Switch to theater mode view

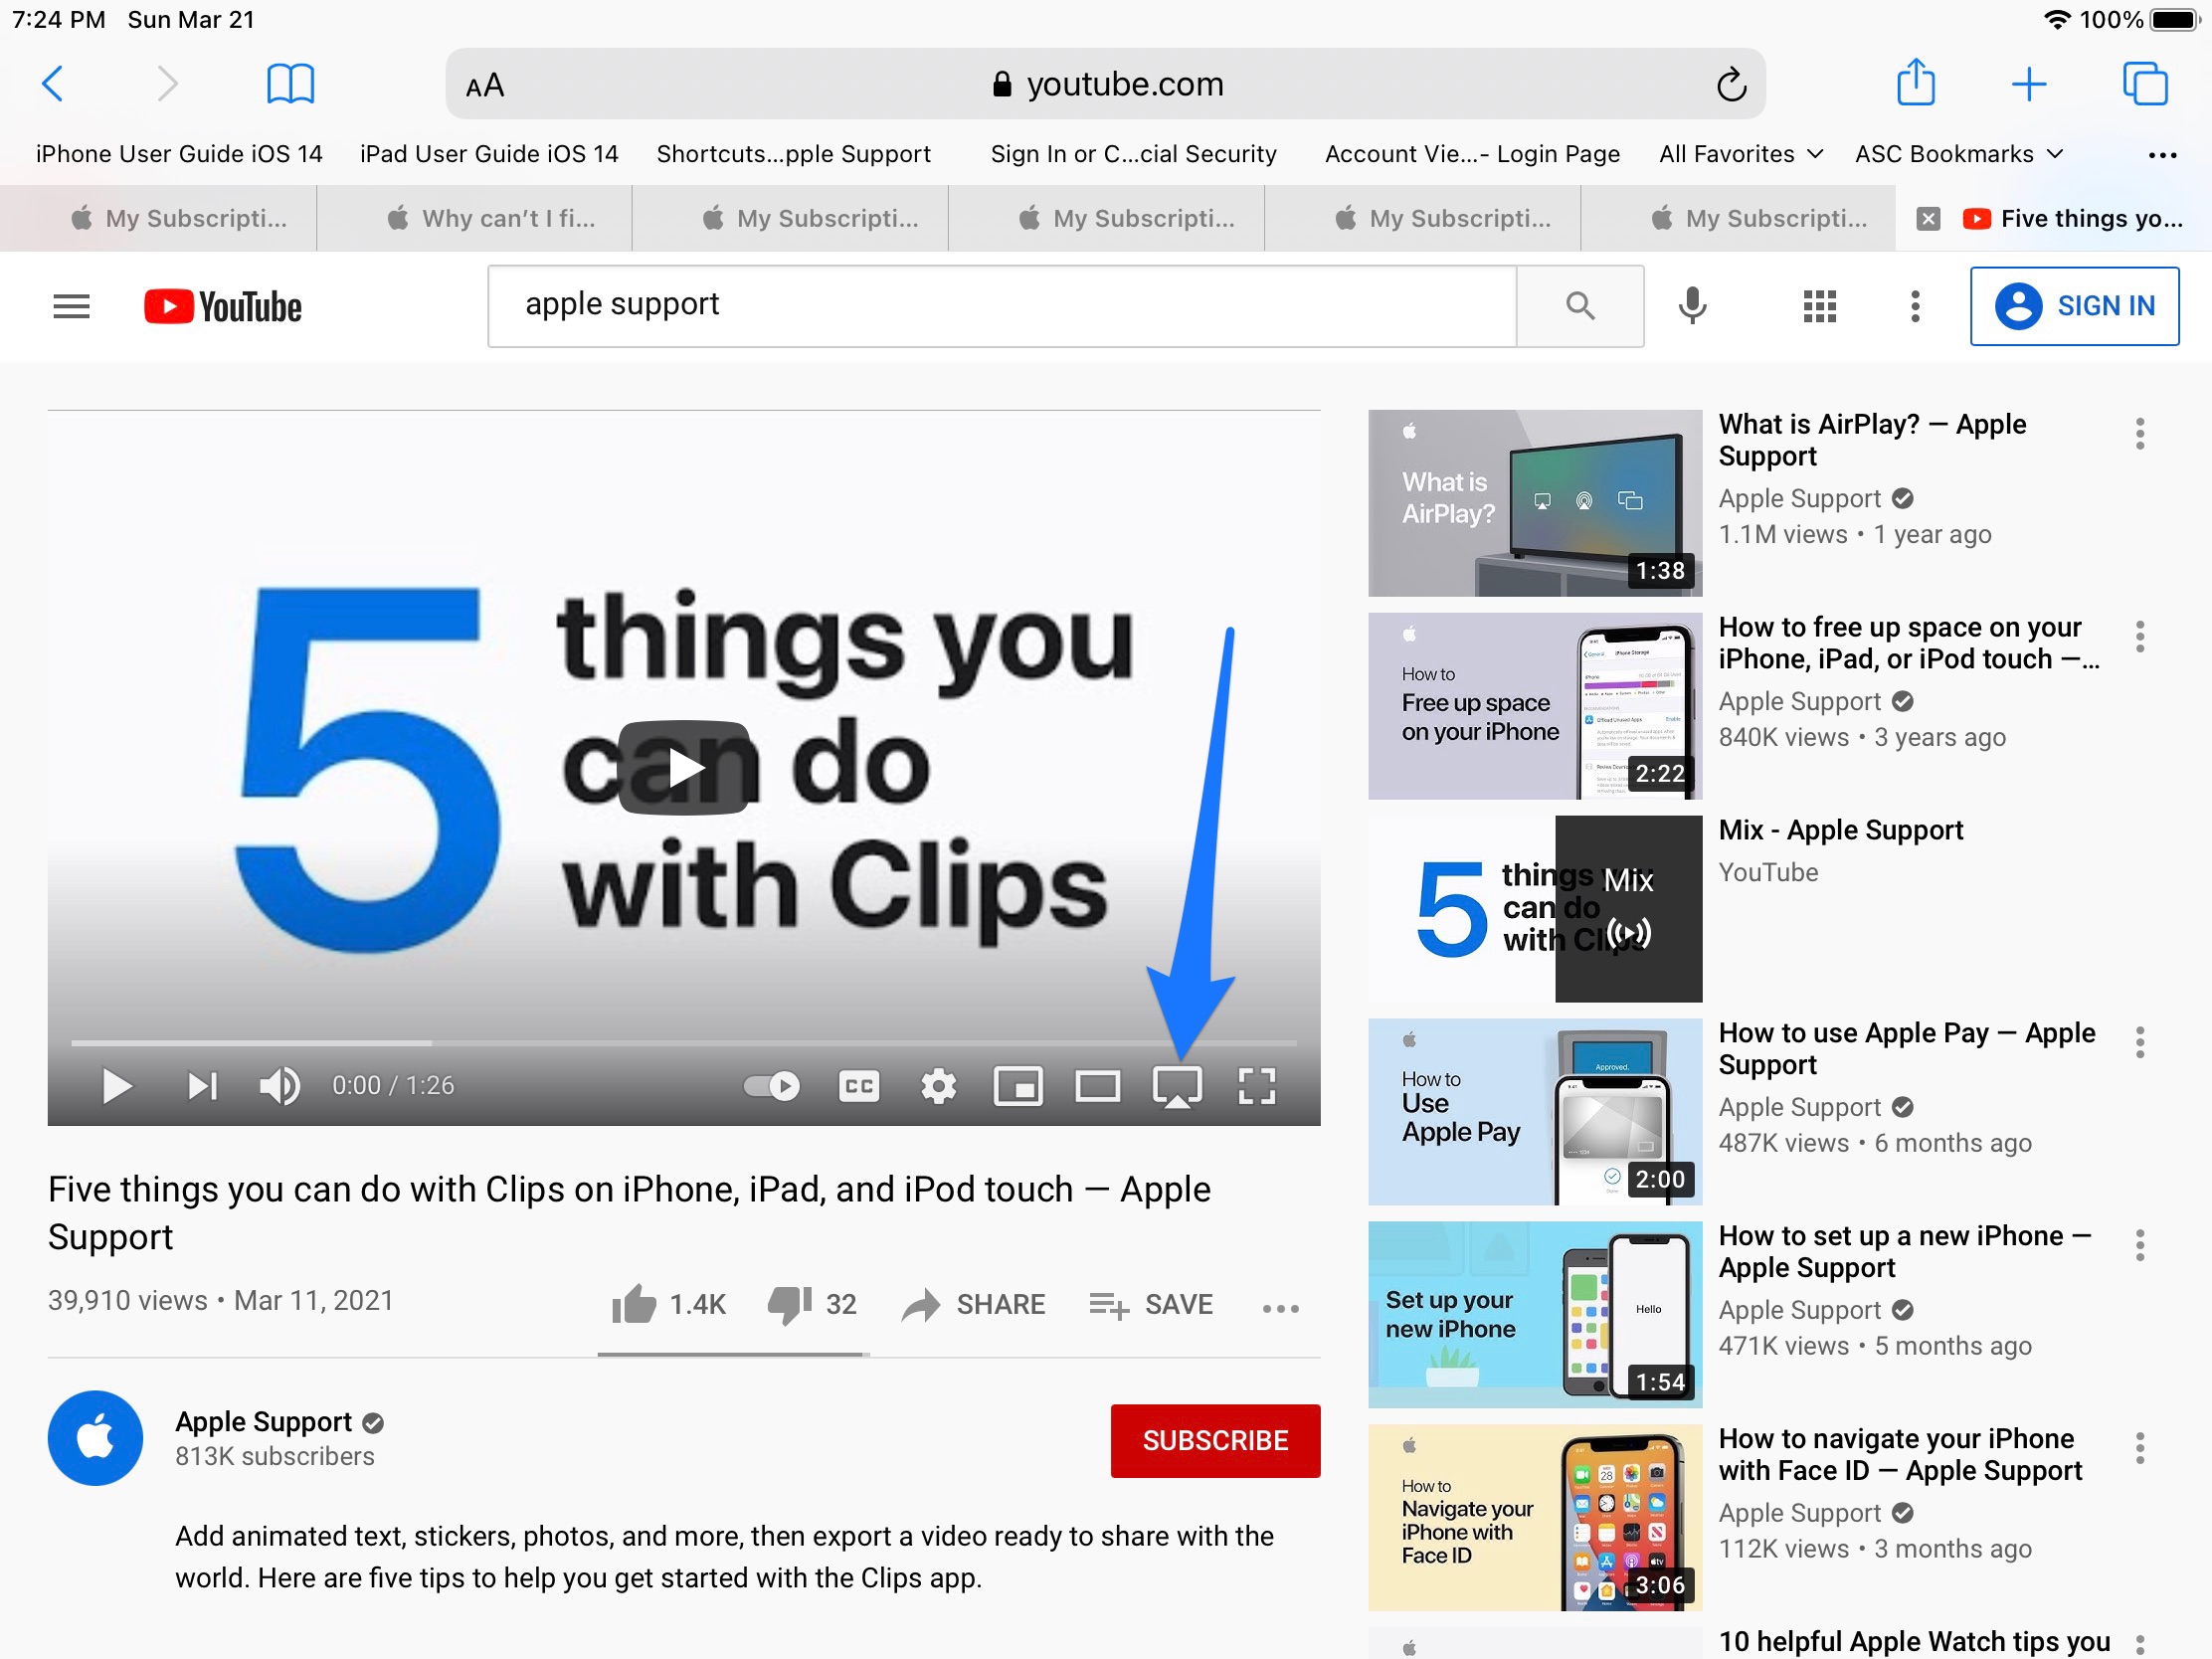tap(1097, 1086)
